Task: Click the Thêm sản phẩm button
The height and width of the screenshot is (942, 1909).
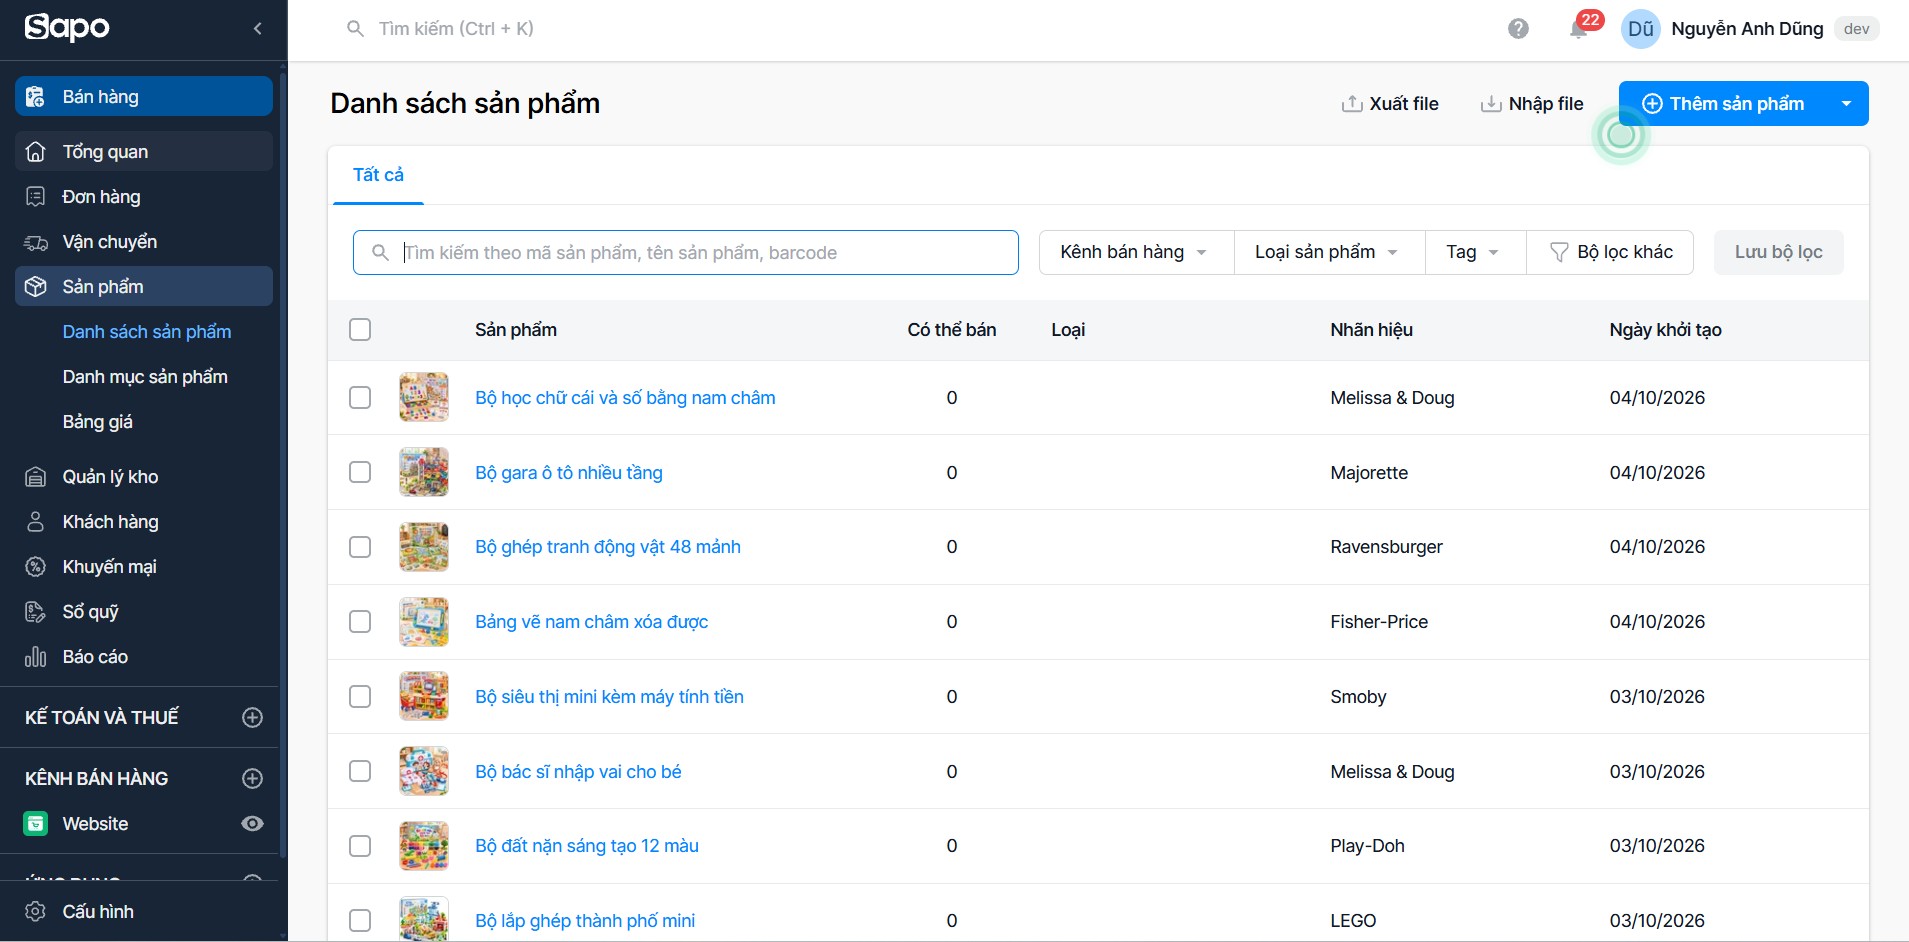Action: tap(1724, 104)
